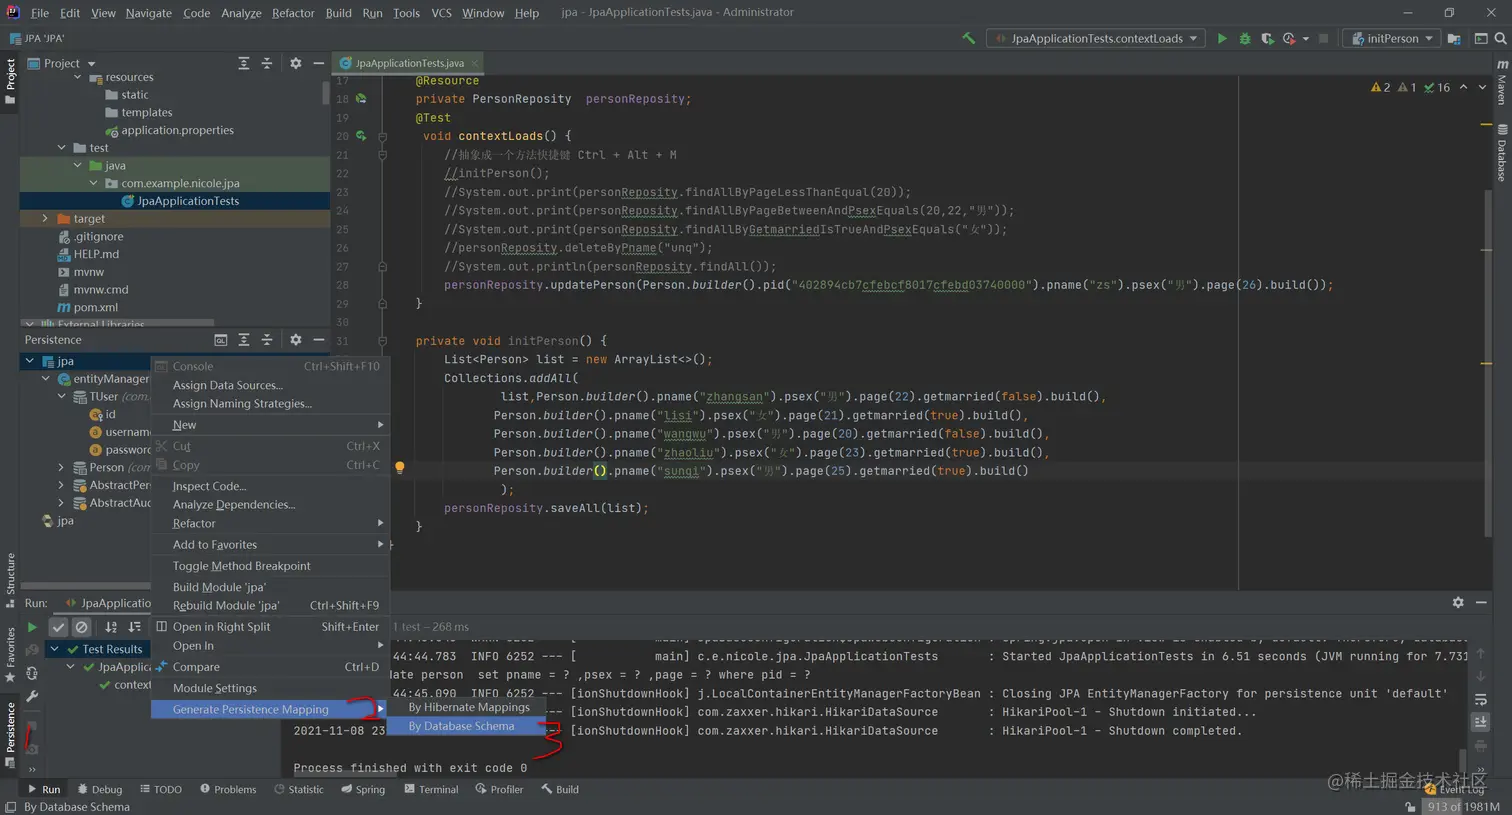Expand the target folder

click(x=45, y=218)
